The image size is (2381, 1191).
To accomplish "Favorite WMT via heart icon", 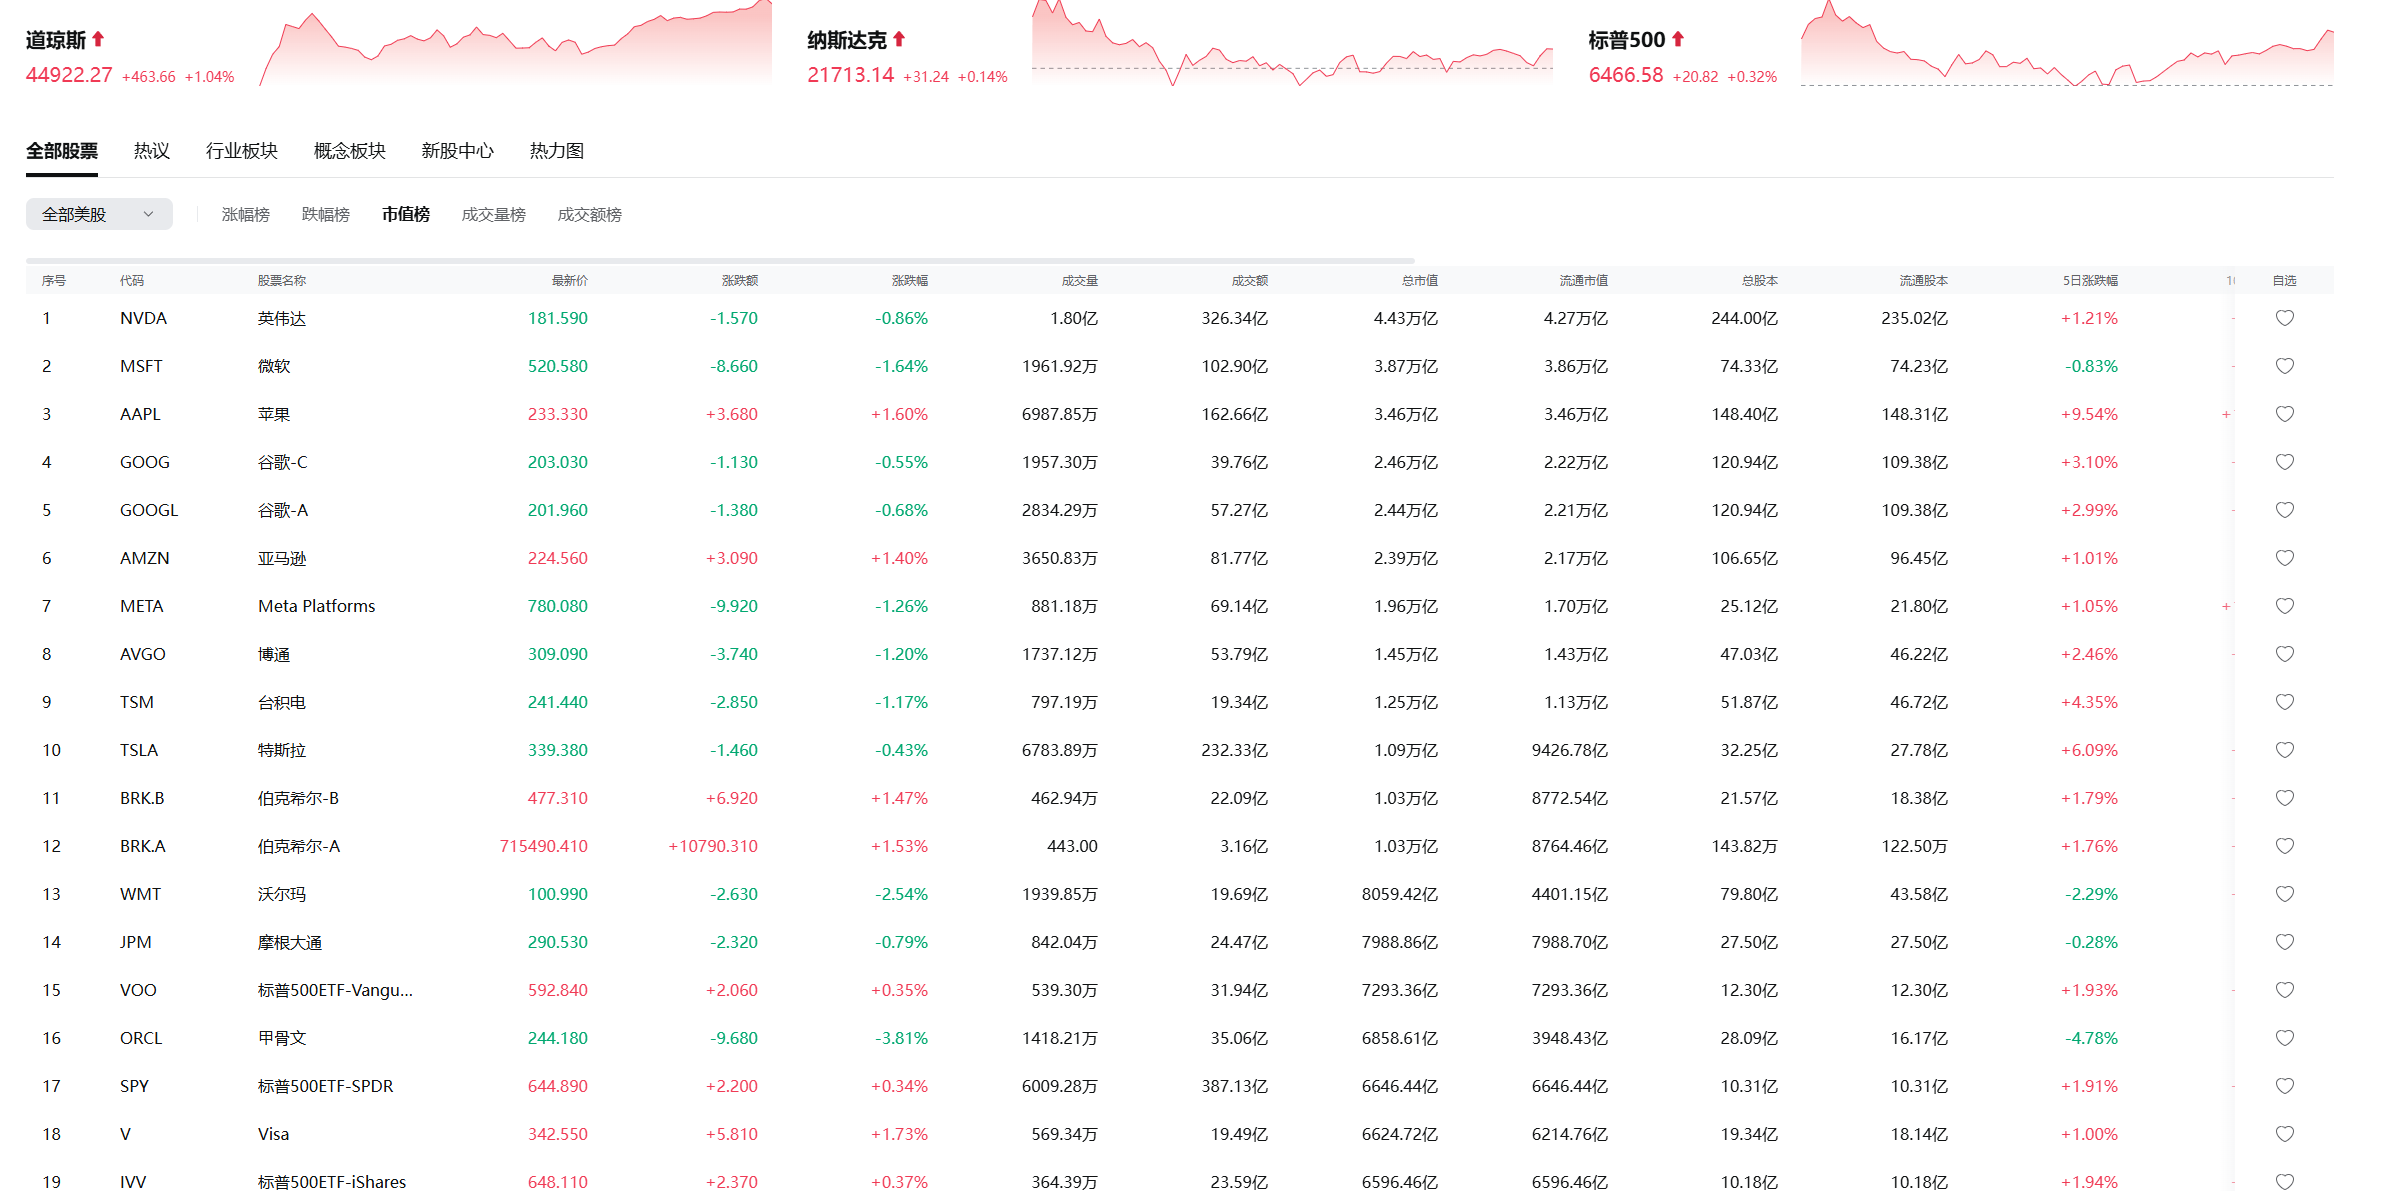I will click(x=2284, y=894).
